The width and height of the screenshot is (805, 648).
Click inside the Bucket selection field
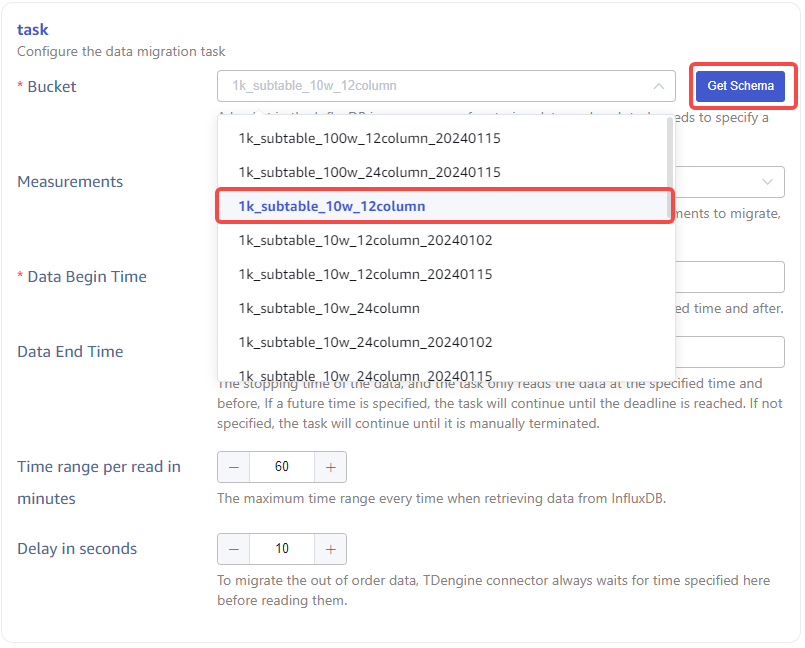[430, 86]
